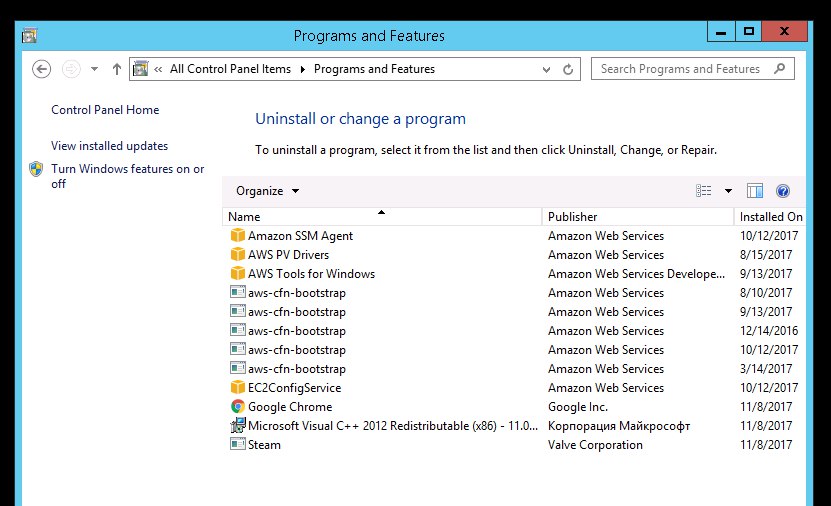The width and height of the screenshot is (831, 506).
Task: Go up one level with the Up arrow
Action: [117, 69]
